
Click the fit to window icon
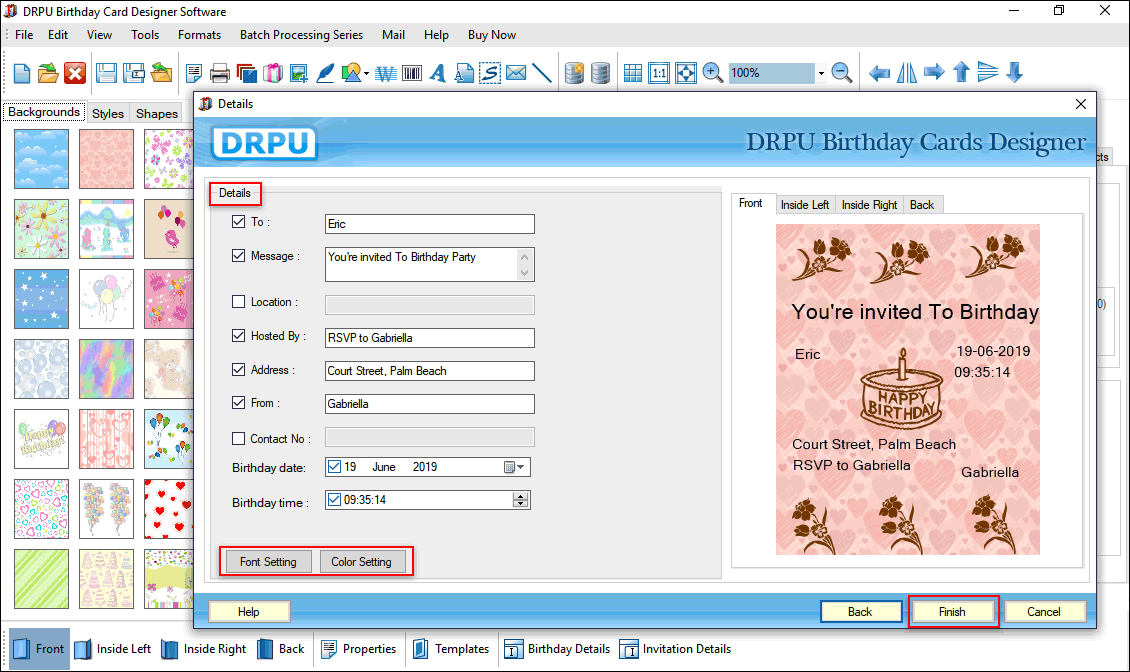click(x=685, y=73)
